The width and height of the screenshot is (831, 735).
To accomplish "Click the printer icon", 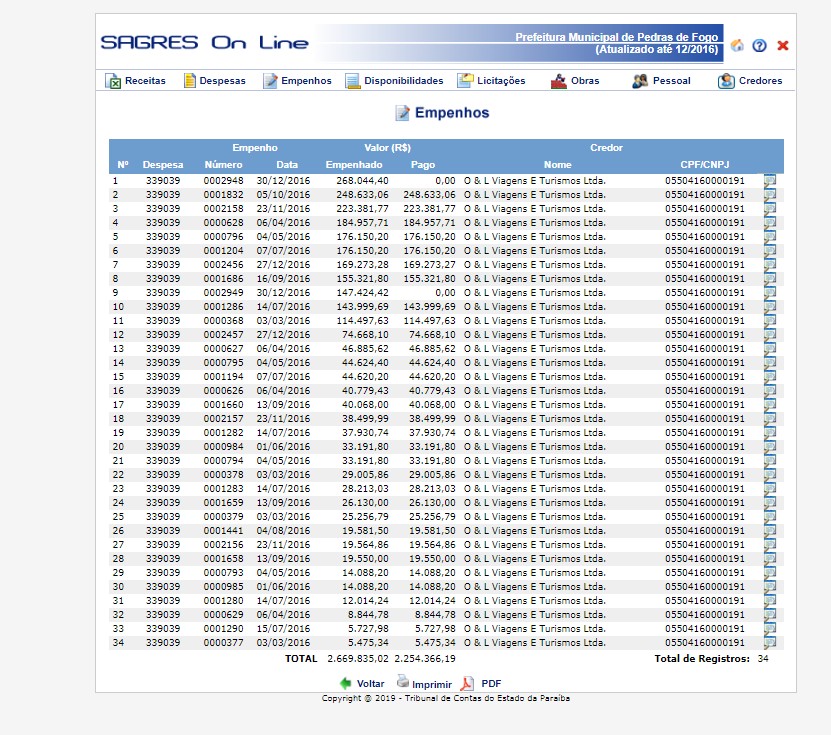I will click(403, 681).
